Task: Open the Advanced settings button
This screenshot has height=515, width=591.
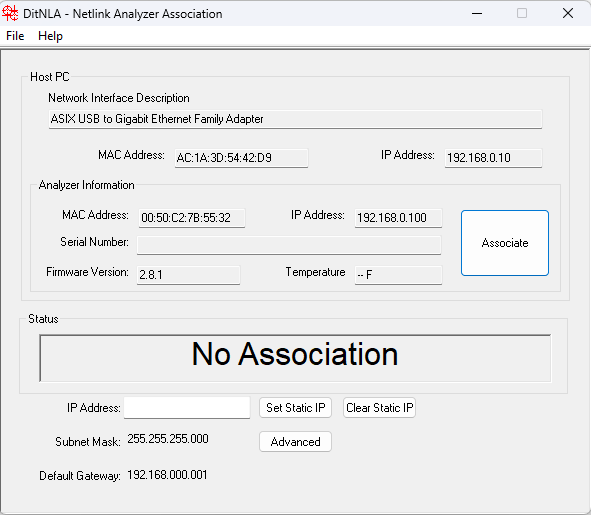Action: (x=295, y=441)
